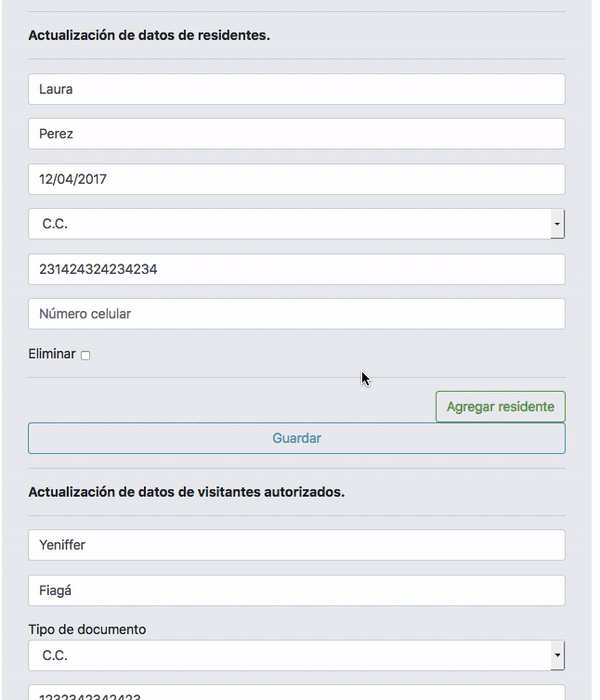Click the visitor document number field at bottom
The height and width of the screenshot is (700, 600).
click(296, 694)
